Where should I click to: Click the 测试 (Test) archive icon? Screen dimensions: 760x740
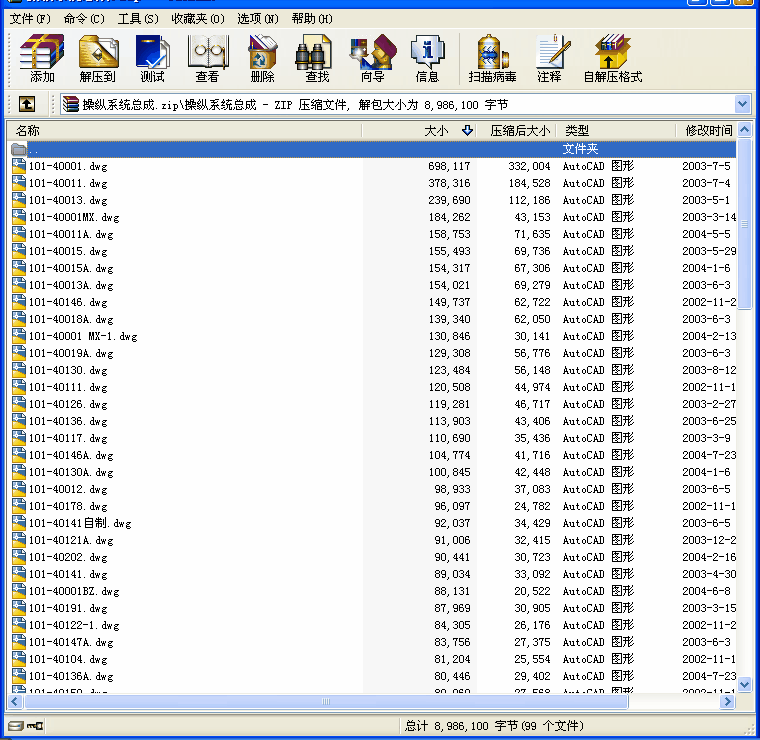152,58
